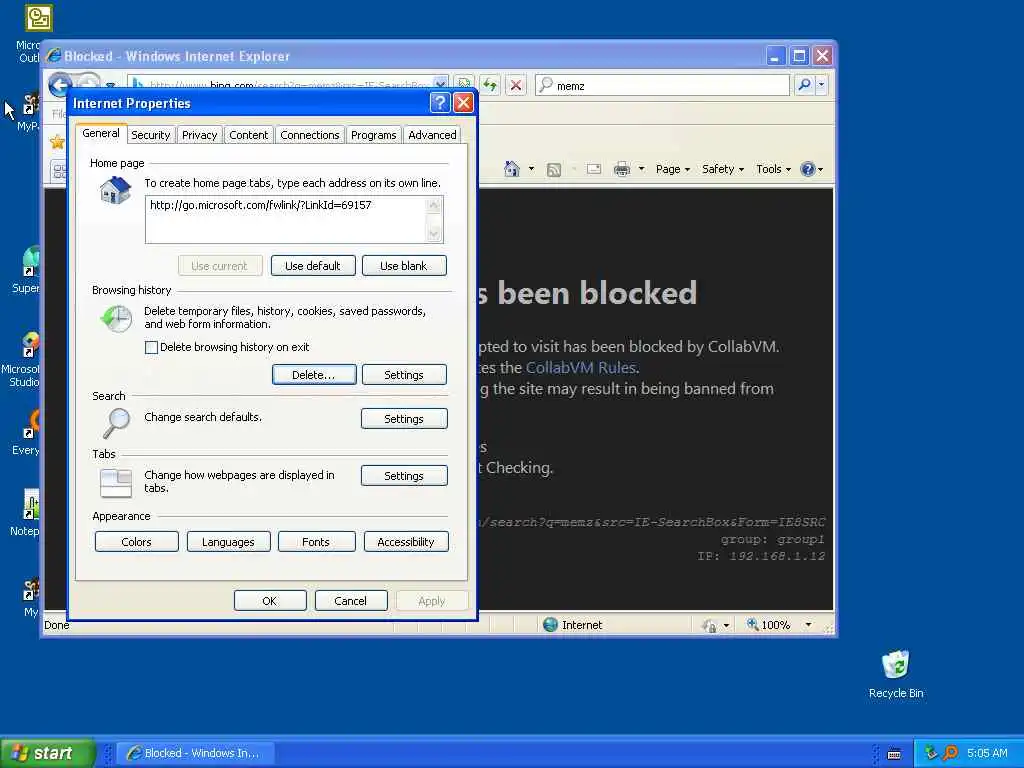Screen dimensions: 1024x768
Task: Open Search defaults Settings
Action: 404,419
